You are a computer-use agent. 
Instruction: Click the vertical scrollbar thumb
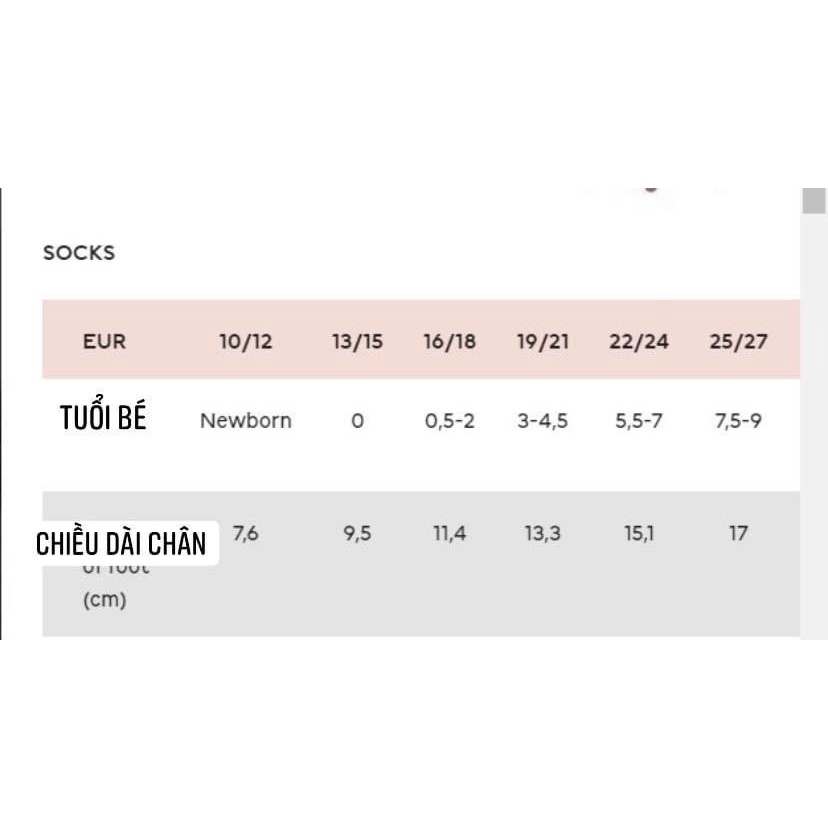pyautogui.click(x=814, y=201)
